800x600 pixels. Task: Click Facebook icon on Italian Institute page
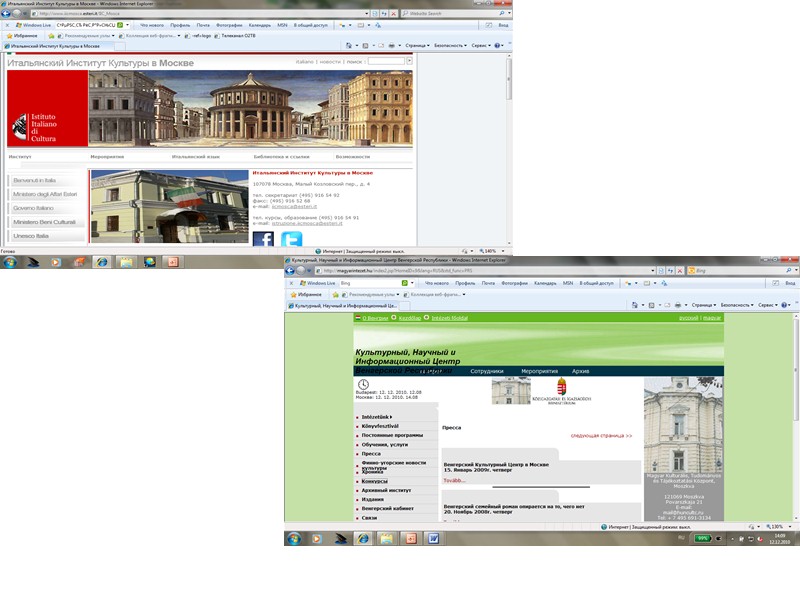[x=263, y=239]
